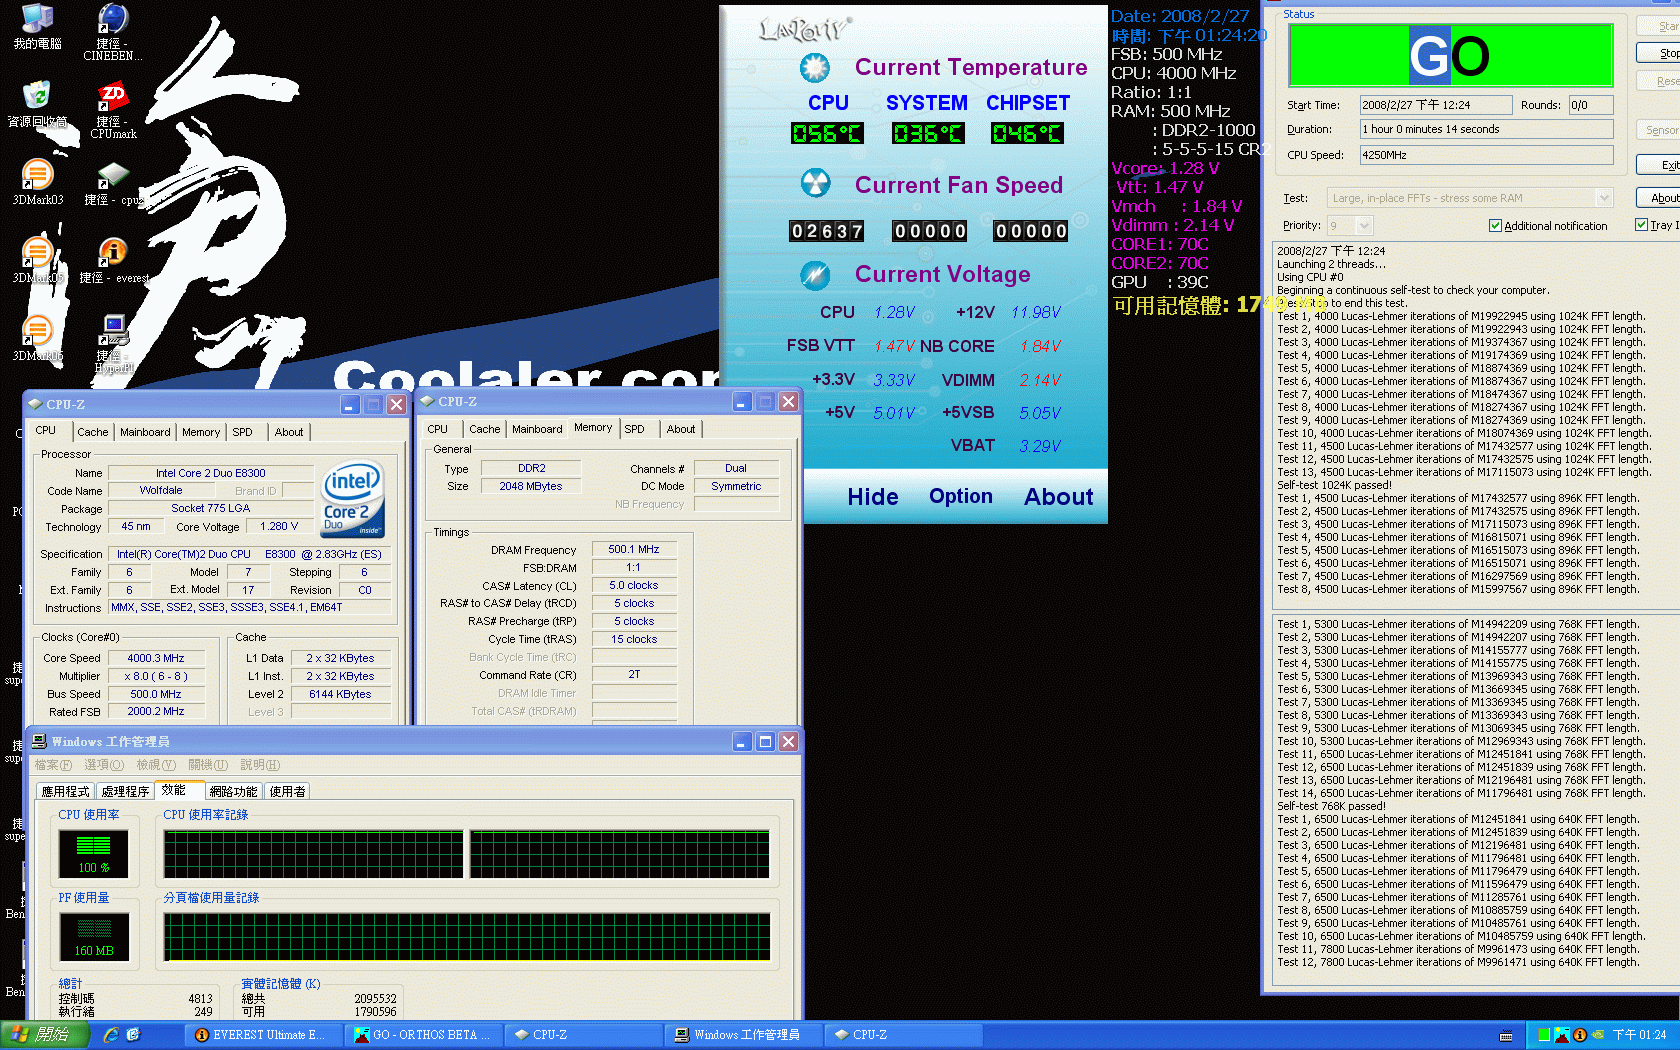Open the 3DMark05 desktop shortcut
The width and height of the screenshot is (1680, 1050).
[37, 260]
